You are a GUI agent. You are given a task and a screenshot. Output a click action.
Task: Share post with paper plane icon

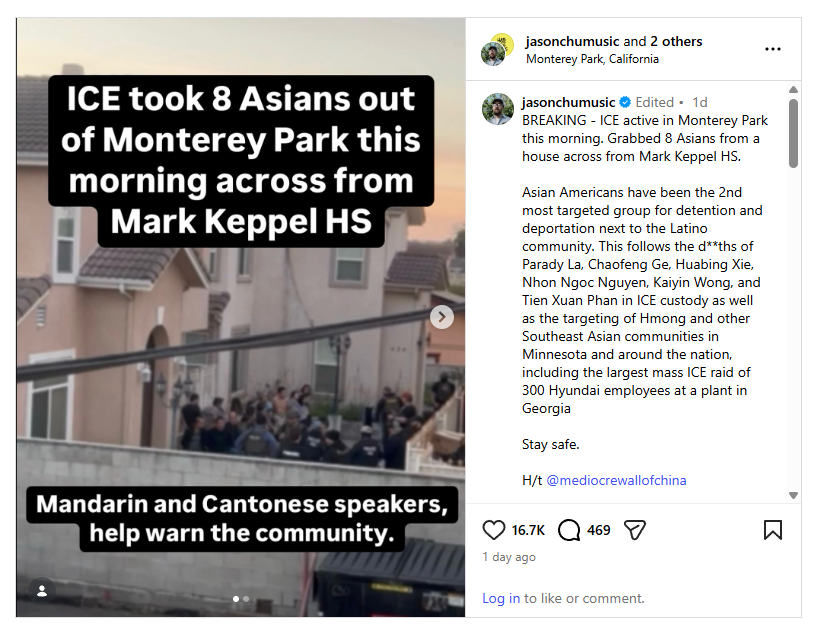[x=635, y=530]
